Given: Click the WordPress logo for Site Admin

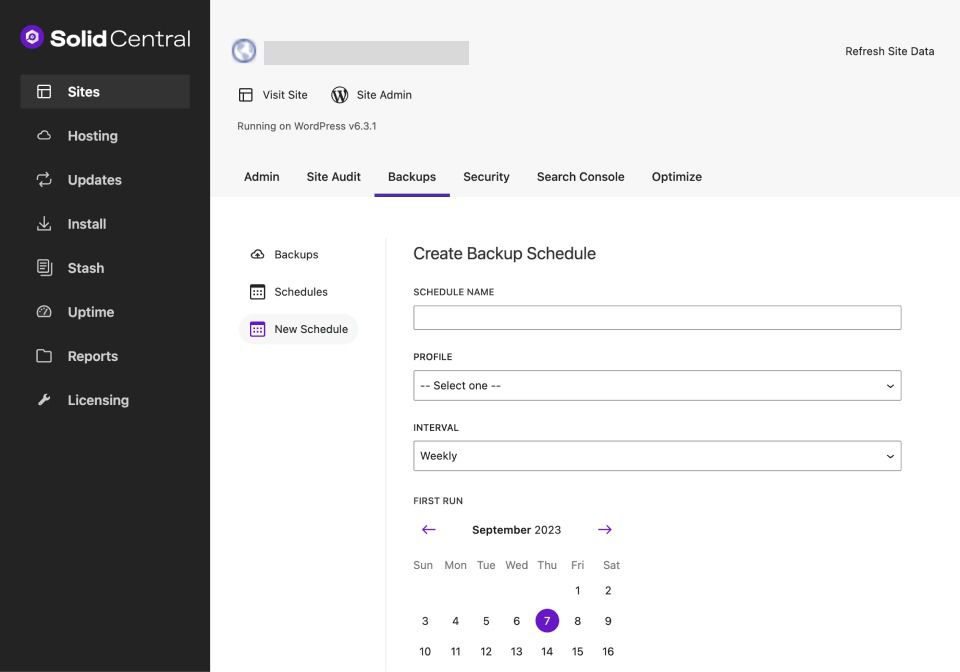Looking at the screenshot, I should pyautogui.click(x=340, y=95).
